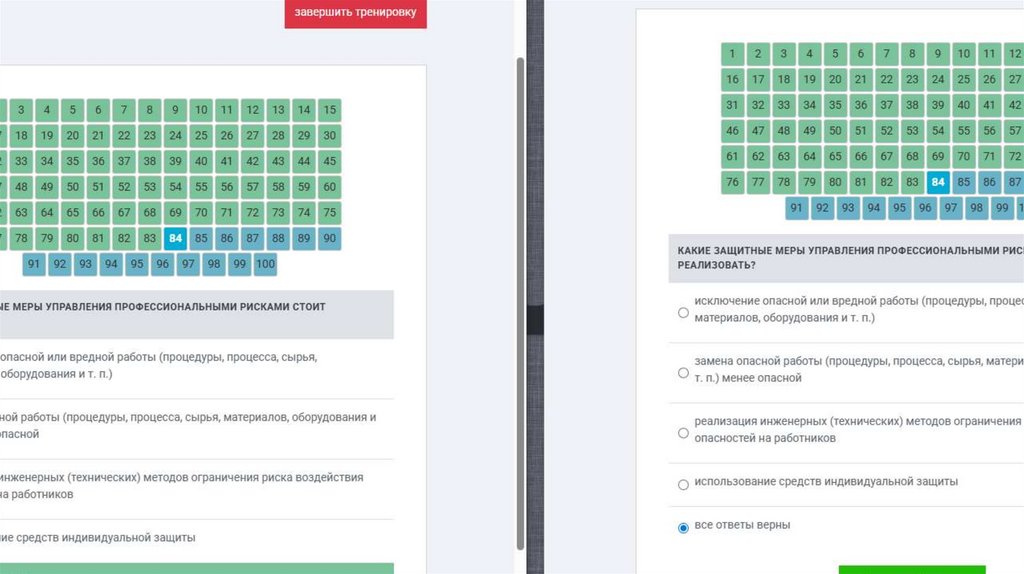Image resolution: width=1024 pixels, height=574 pixels.
Task: Click the left panel's vertical scrollbar
Action: pyautogui.click(x=519, y=300)
